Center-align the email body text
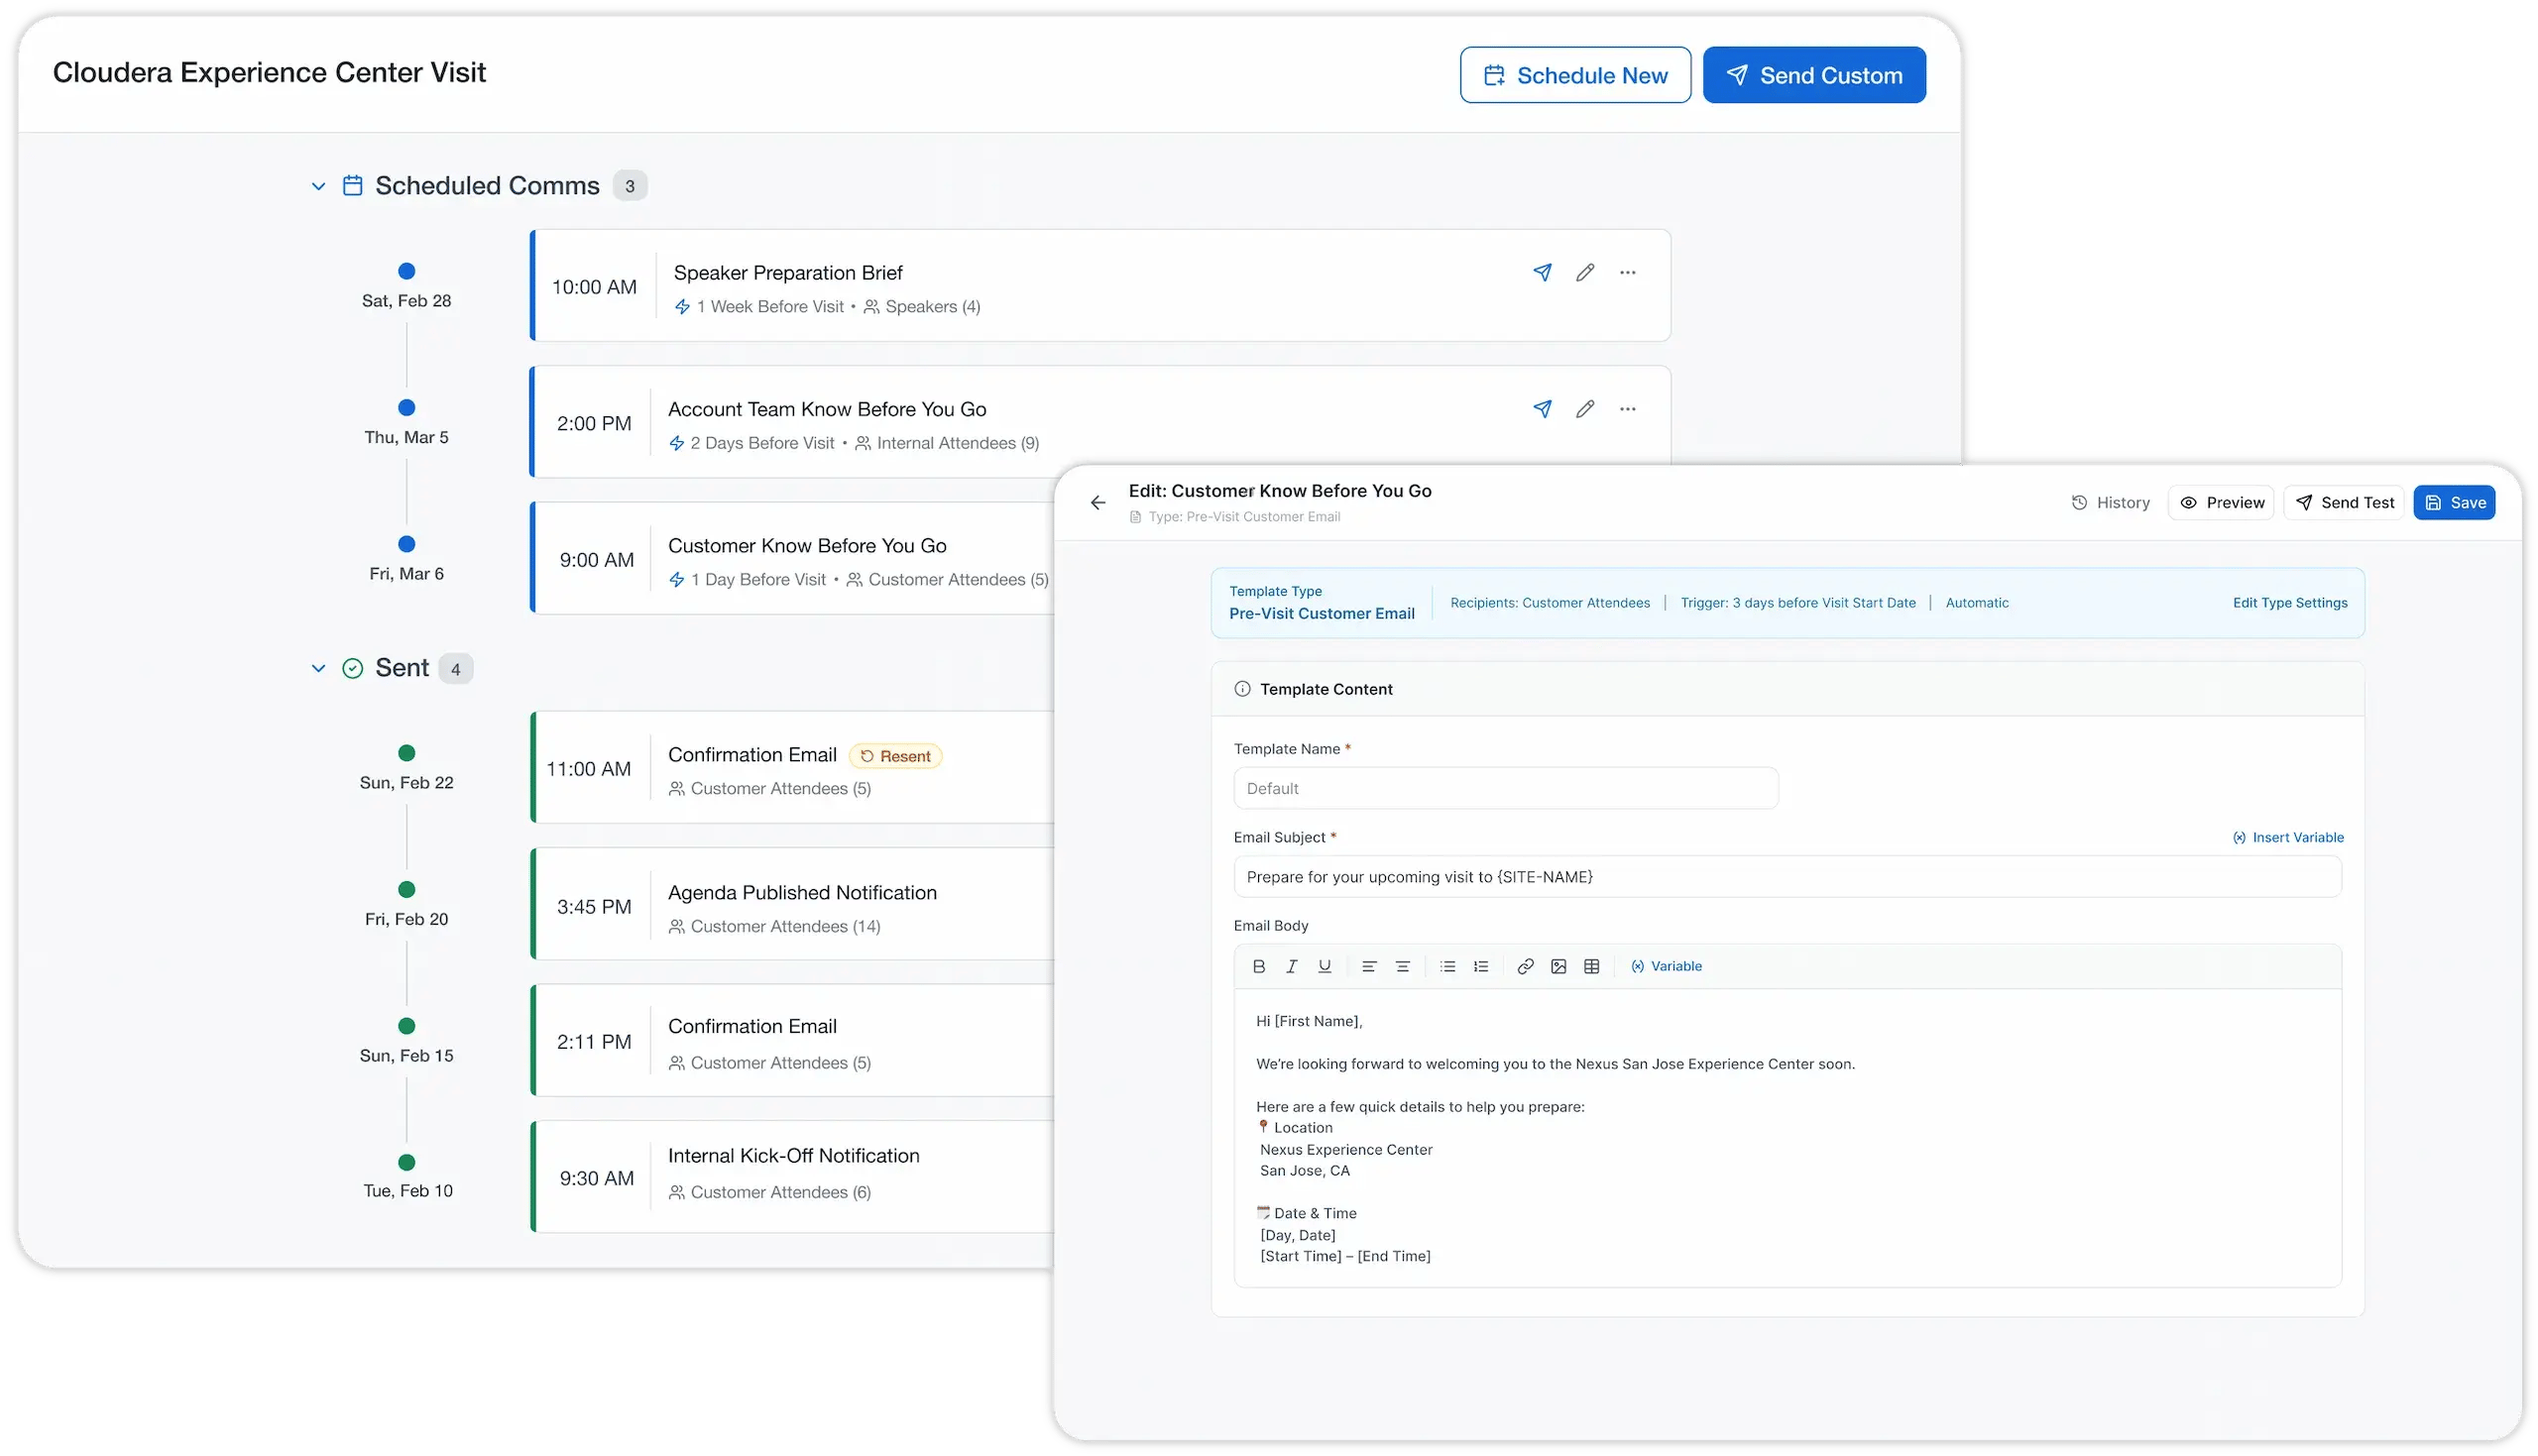The width and height of the screenshot is (2538, 1456). pyautogui.click(x=1403, y=966)
